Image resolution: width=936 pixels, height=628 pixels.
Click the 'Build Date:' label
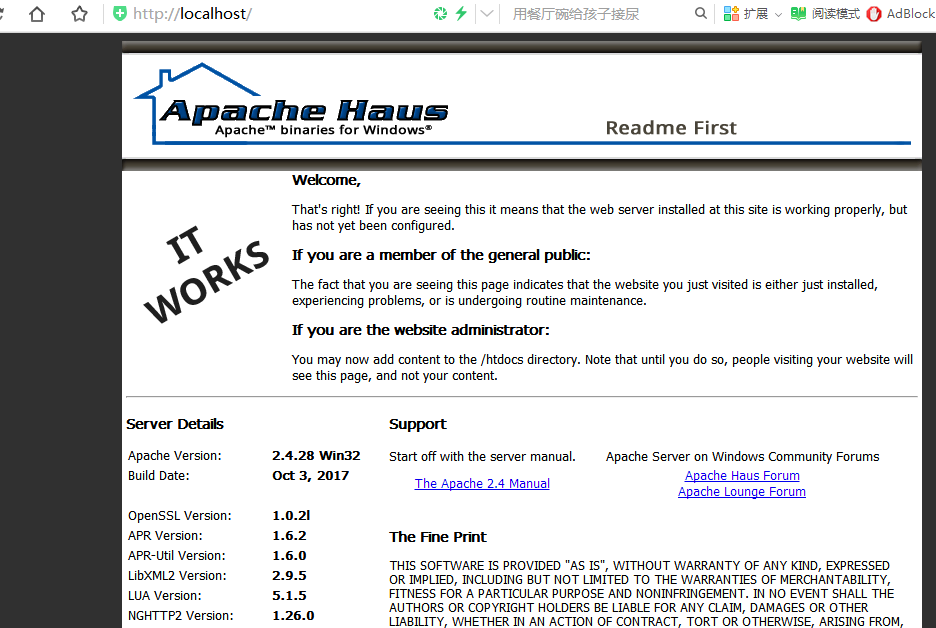click(x=158, y=476)
